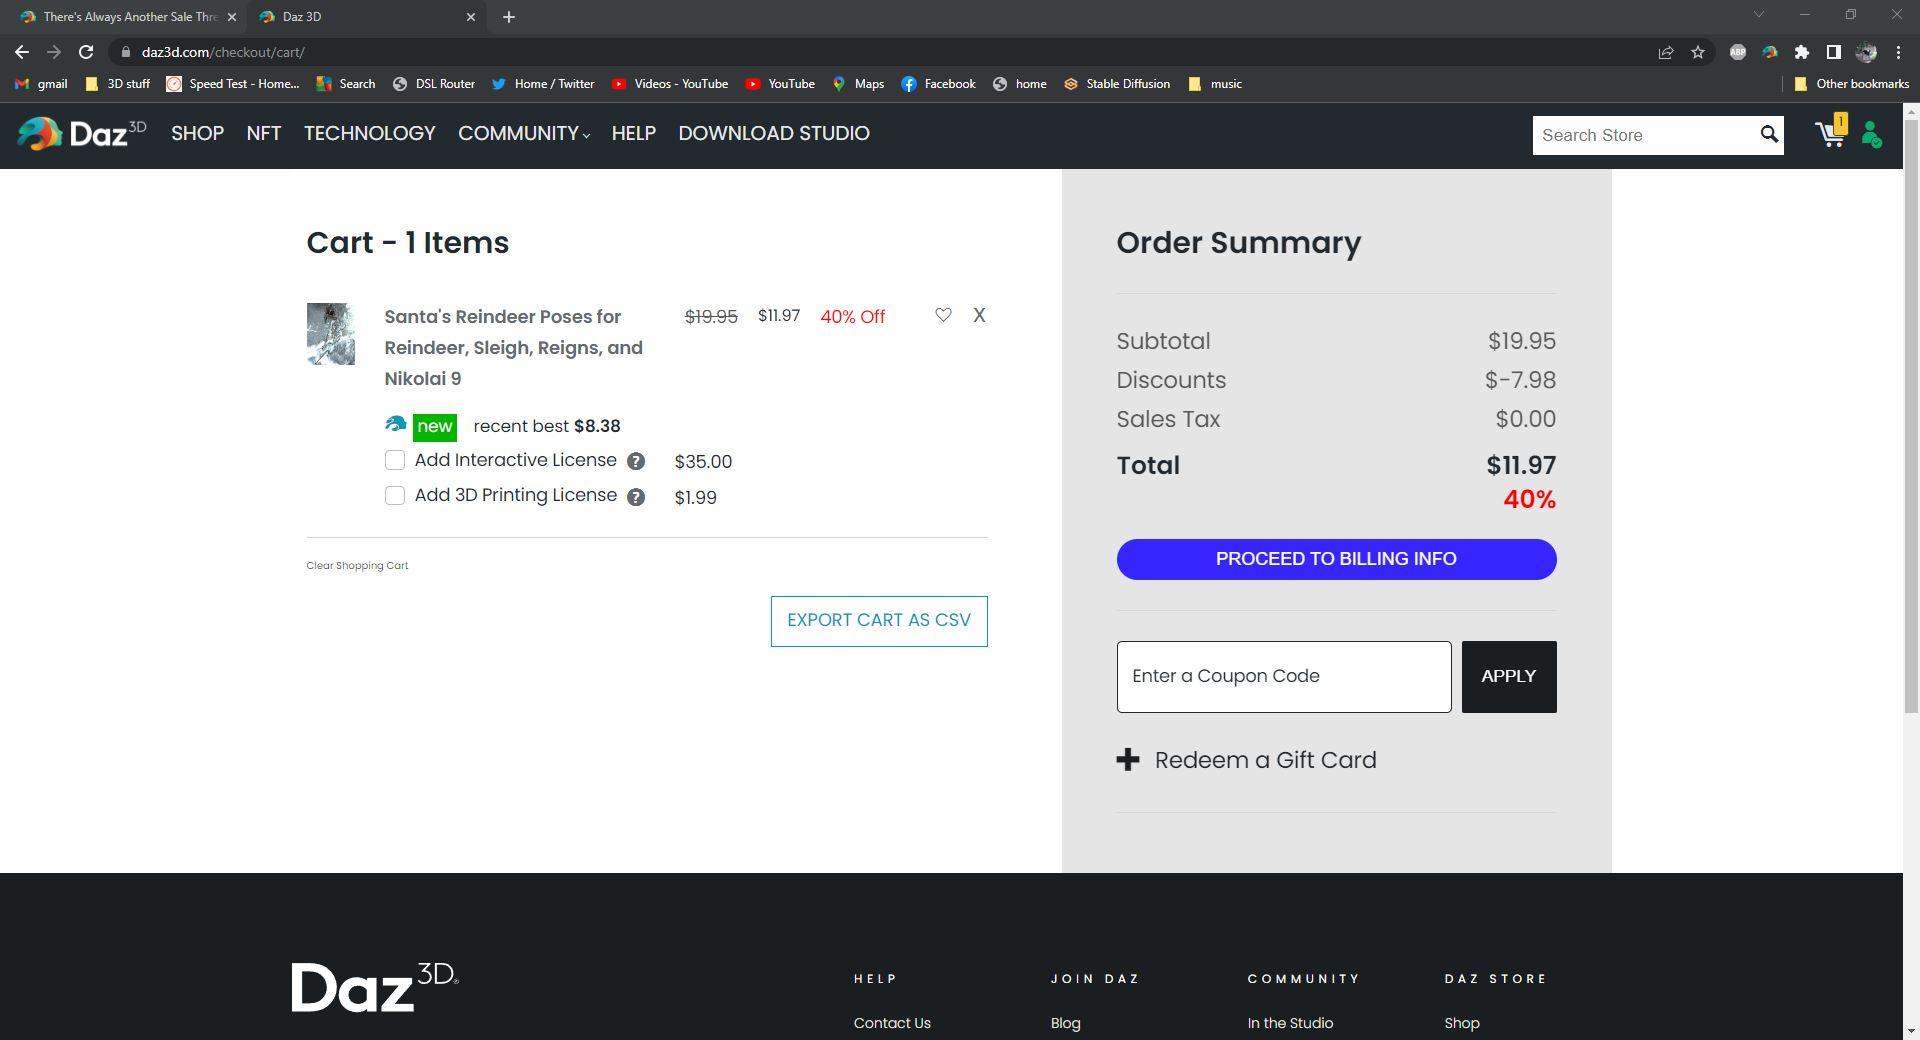Open the Other bookmarks folder

tap(1852, 84)
